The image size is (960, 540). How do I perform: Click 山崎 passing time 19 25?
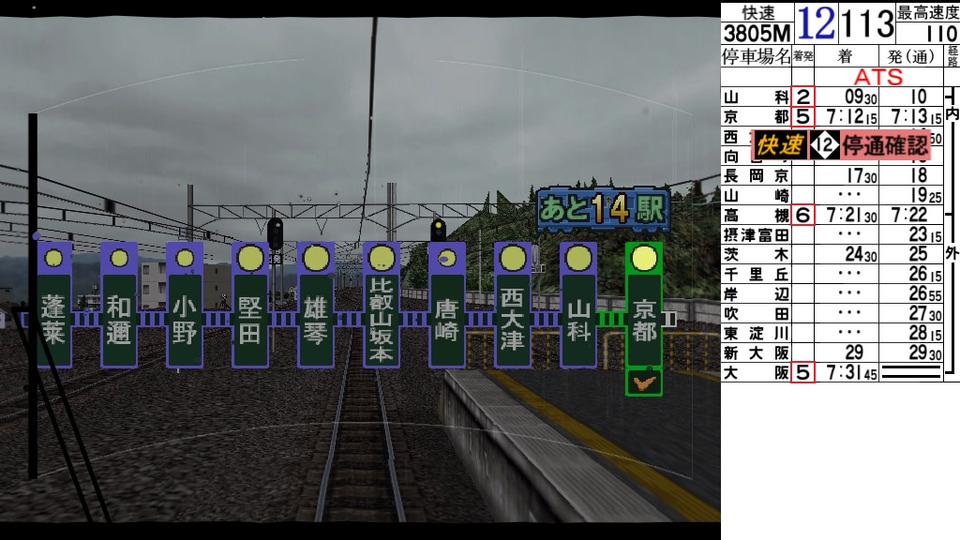925,196
